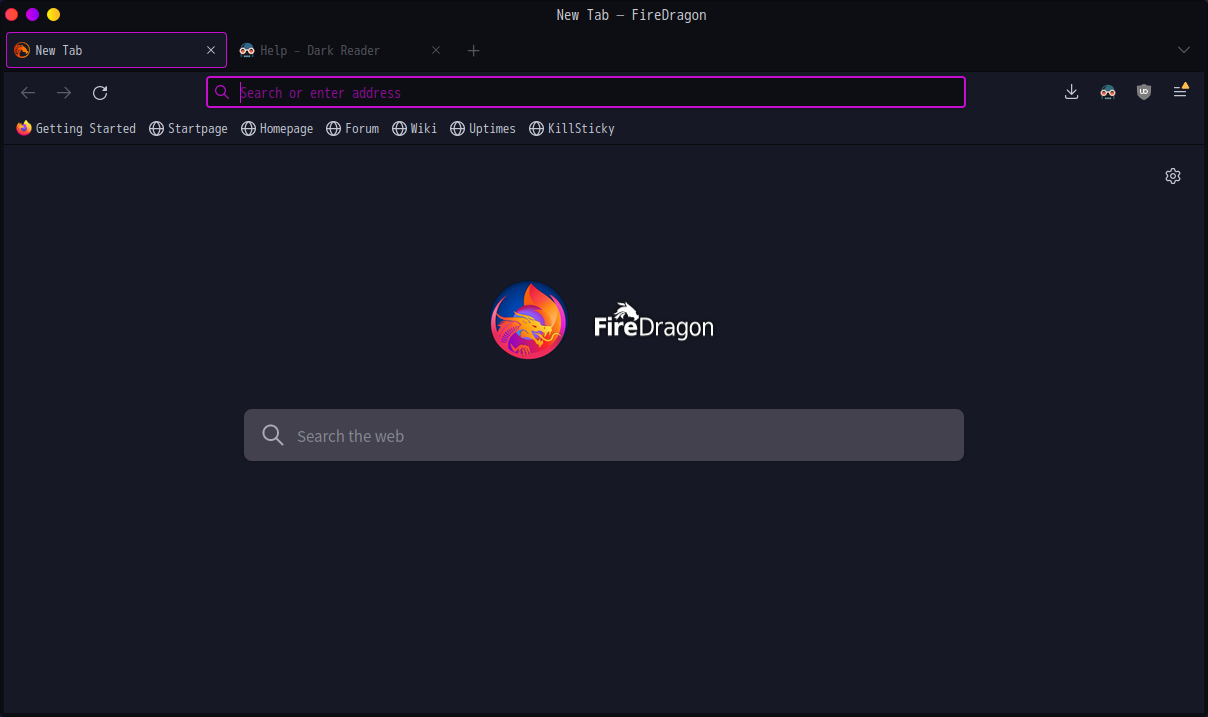This screenshot has width=1208, height=717.
Task: Open the Startpage bookmark
Action: (188, 128)
